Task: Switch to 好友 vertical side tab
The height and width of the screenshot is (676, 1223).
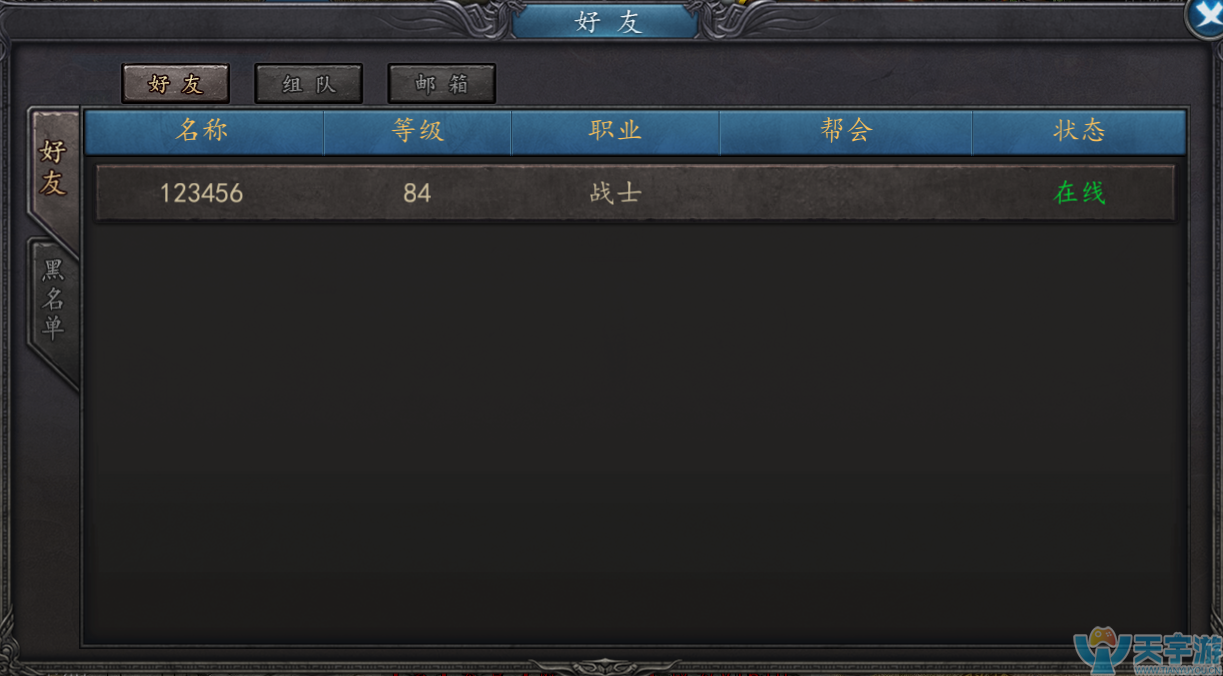Action: 53,168
